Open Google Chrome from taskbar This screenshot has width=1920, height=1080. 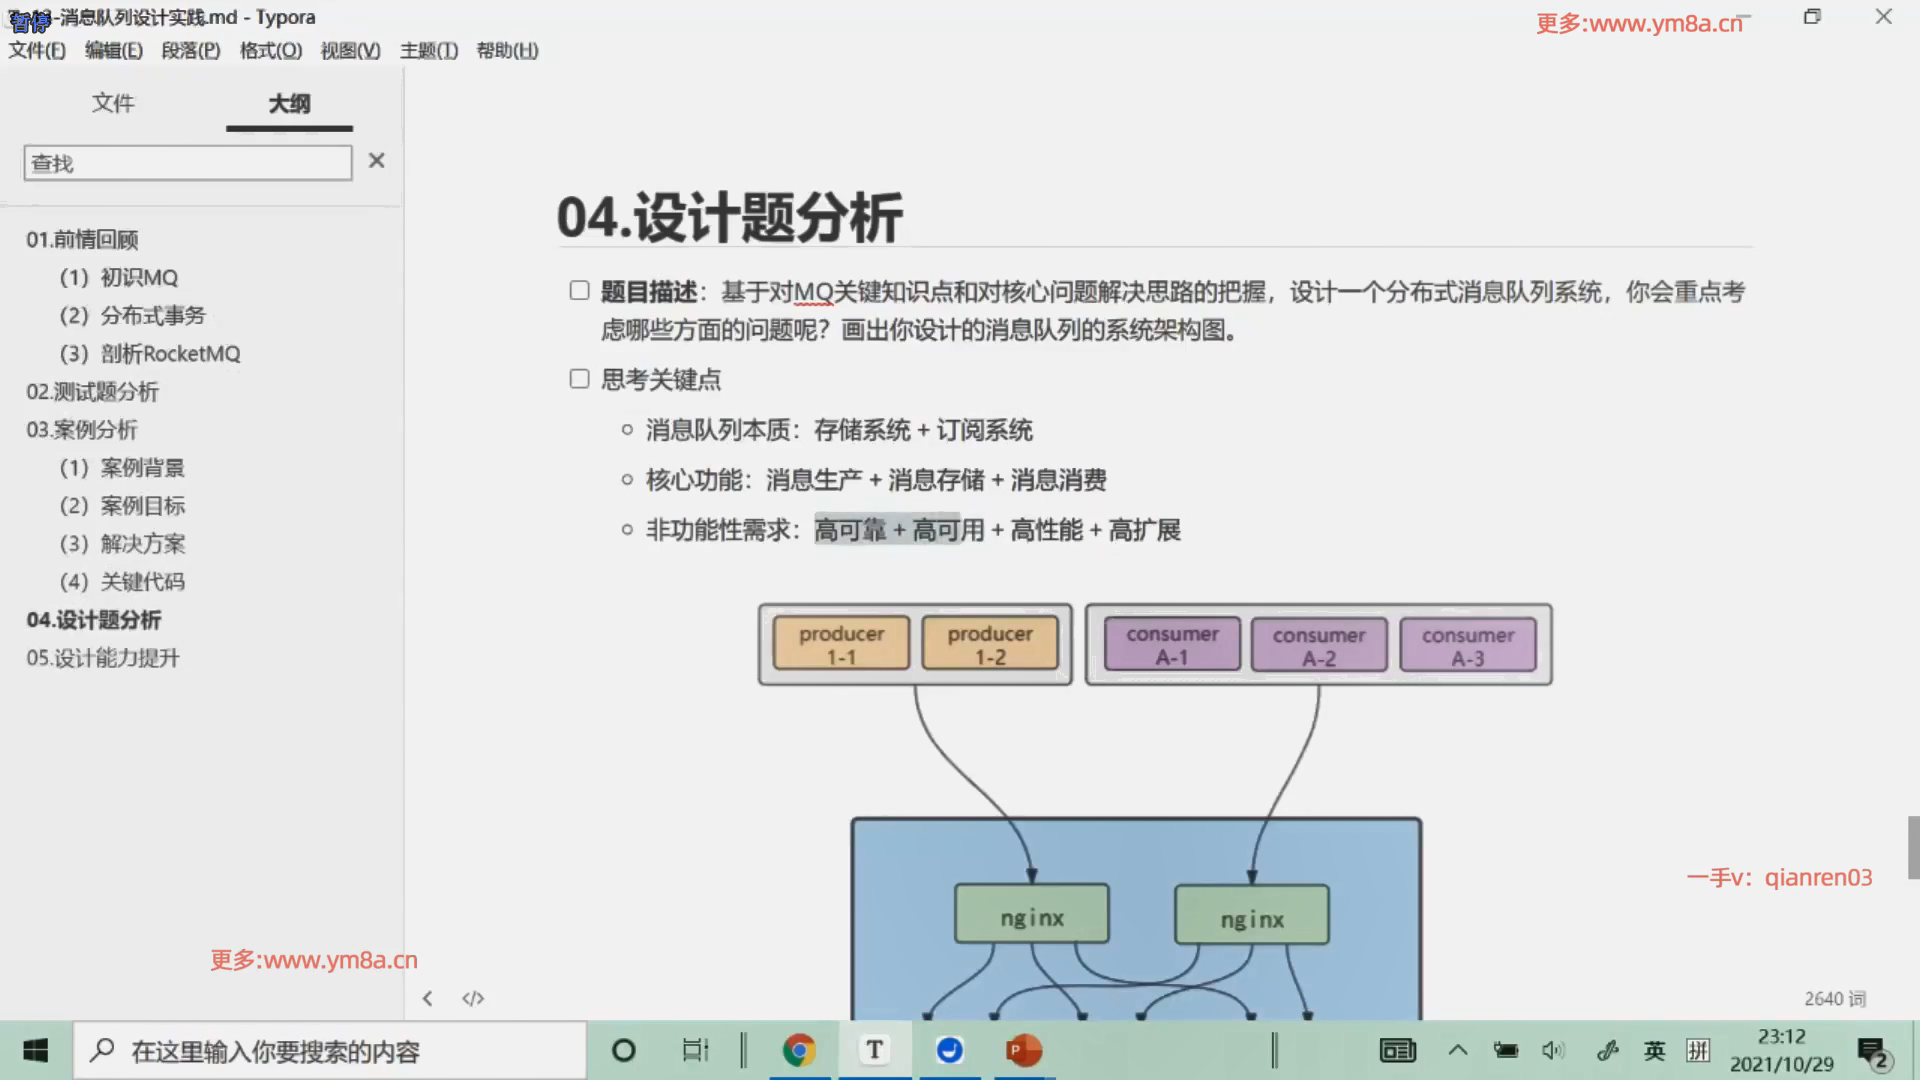click(799, 1050)
